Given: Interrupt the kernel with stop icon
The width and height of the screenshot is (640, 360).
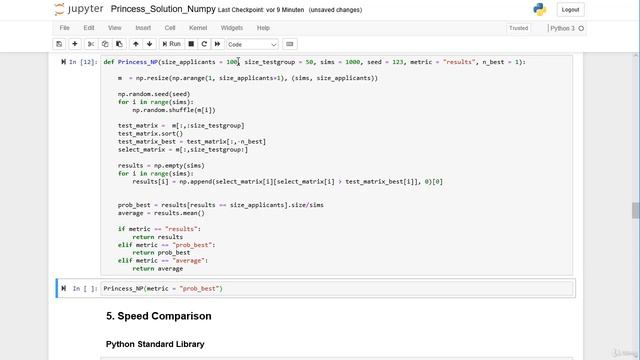Looking at the screenshot, I should point(191,44).
